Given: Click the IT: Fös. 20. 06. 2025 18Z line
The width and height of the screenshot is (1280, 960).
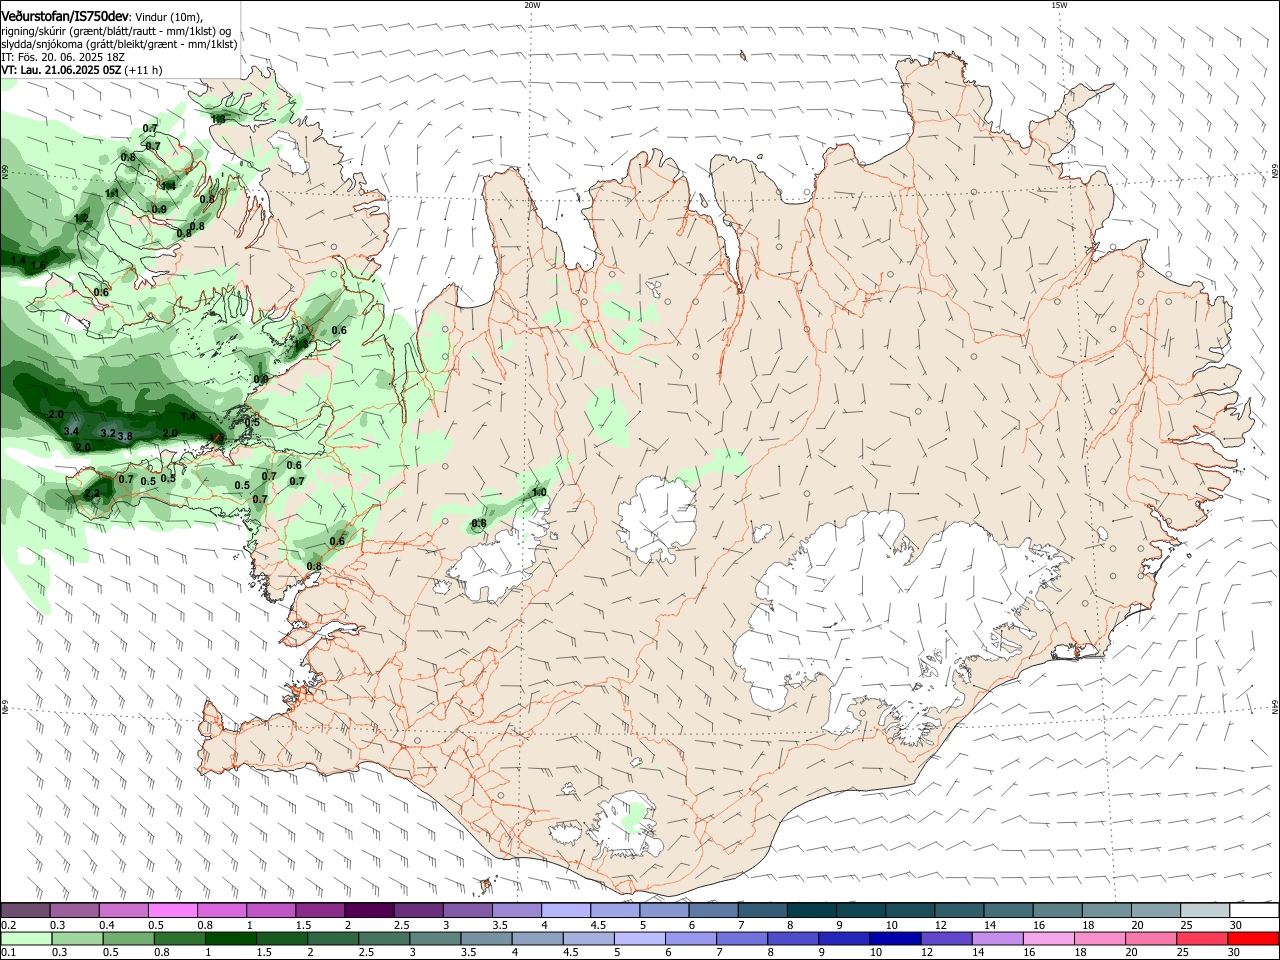Looking at the screenshot, I should 63,57.
